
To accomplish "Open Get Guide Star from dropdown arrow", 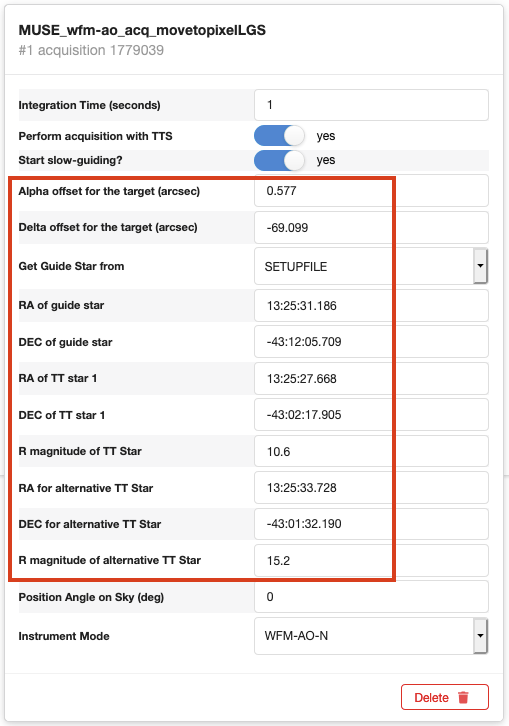I will 480,266.
